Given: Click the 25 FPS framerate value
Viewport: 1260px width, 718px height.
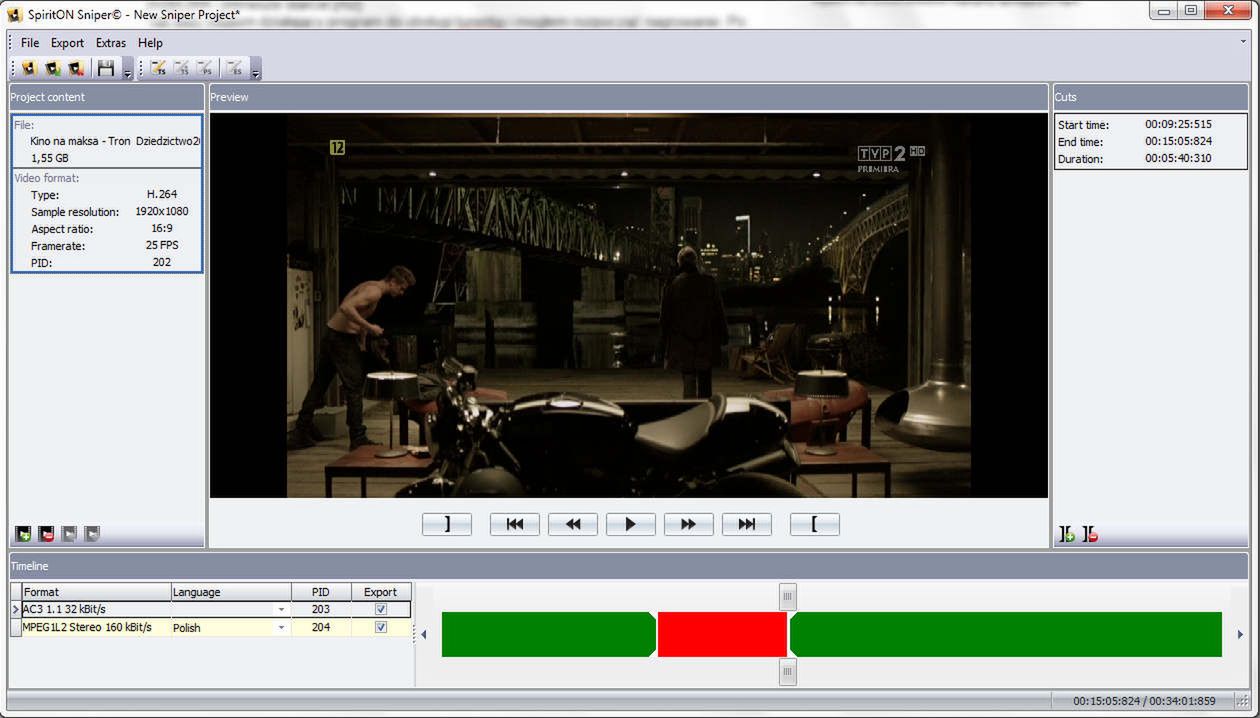Looking at the screenshot, I should coord(162,246).
